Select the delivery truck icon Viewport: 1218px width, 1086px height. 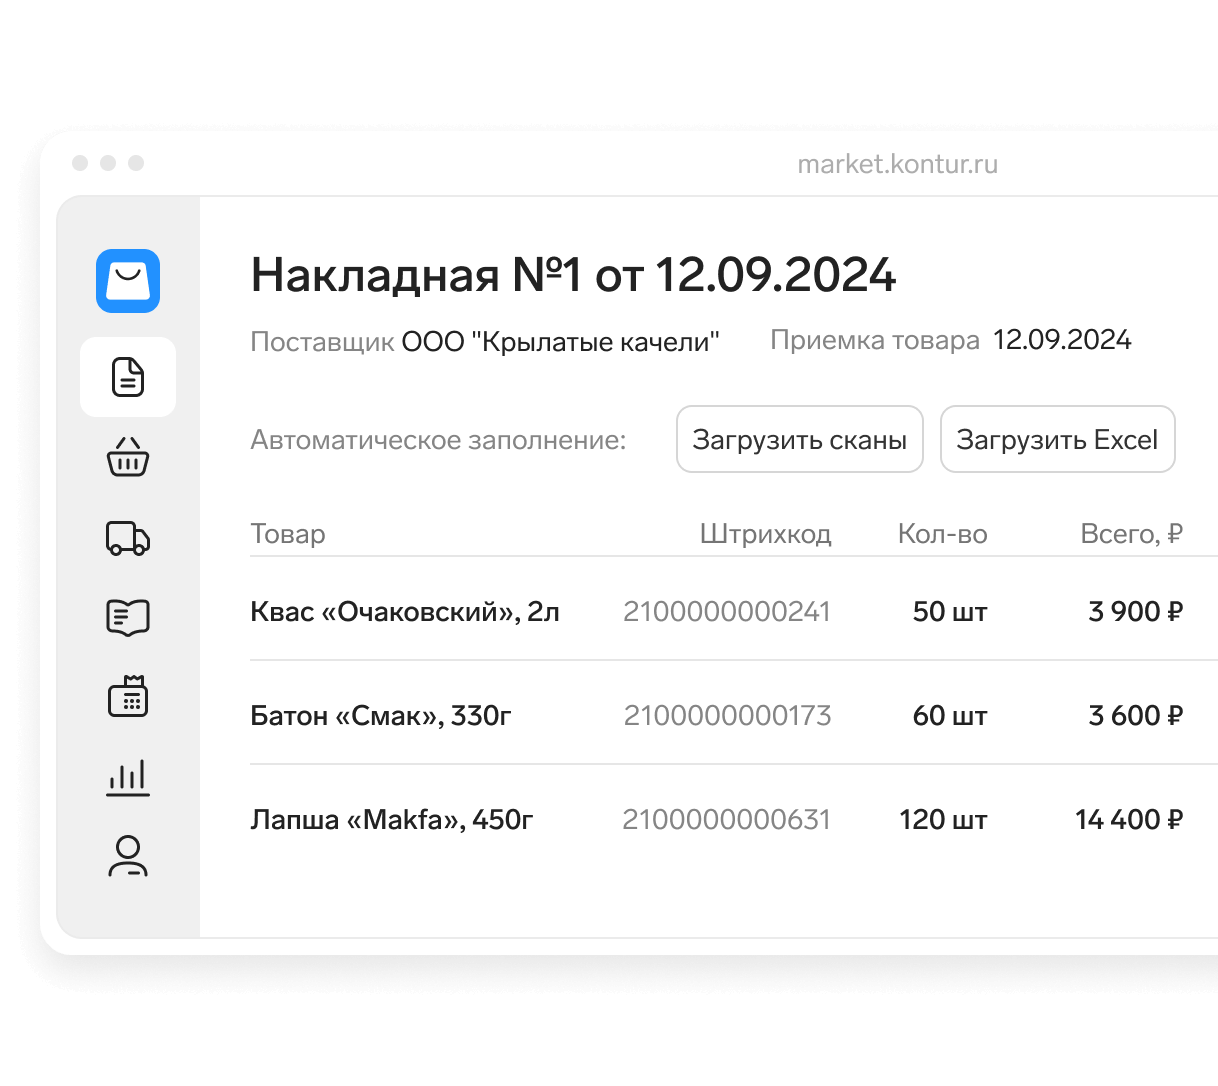pyautogui.click(x=128, y=538)
